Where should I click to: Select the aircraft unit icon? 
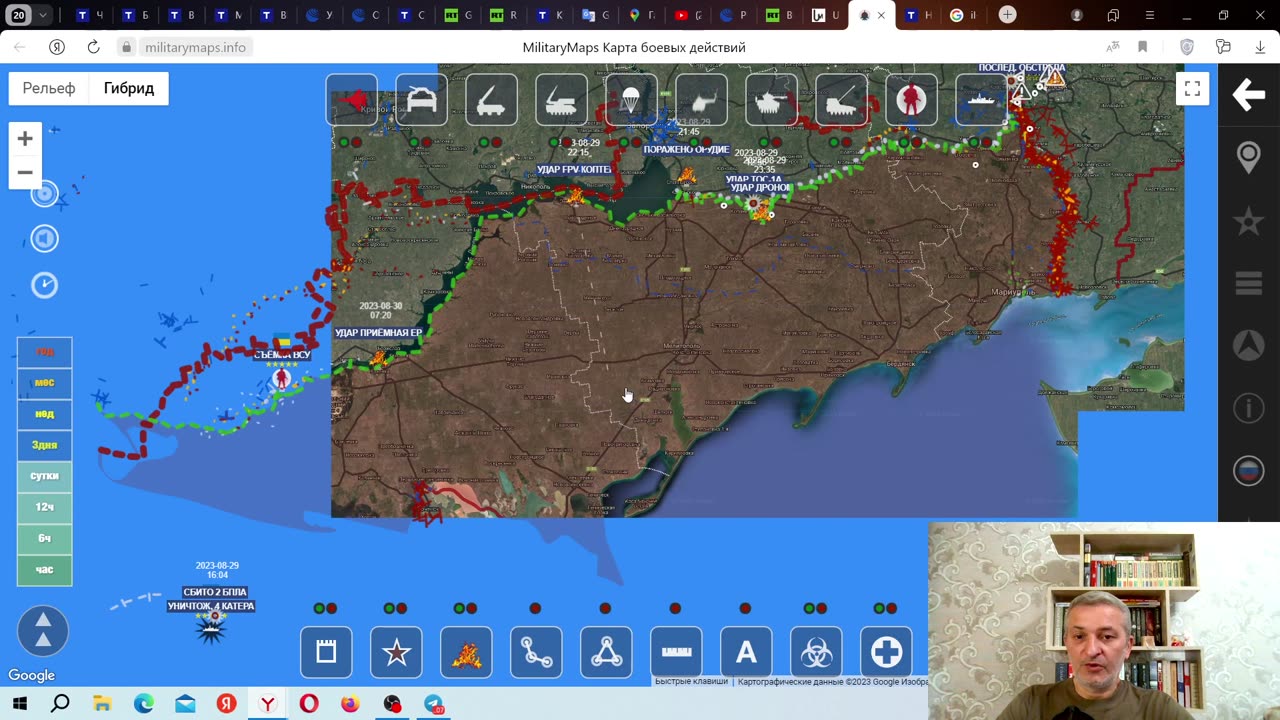352,100
